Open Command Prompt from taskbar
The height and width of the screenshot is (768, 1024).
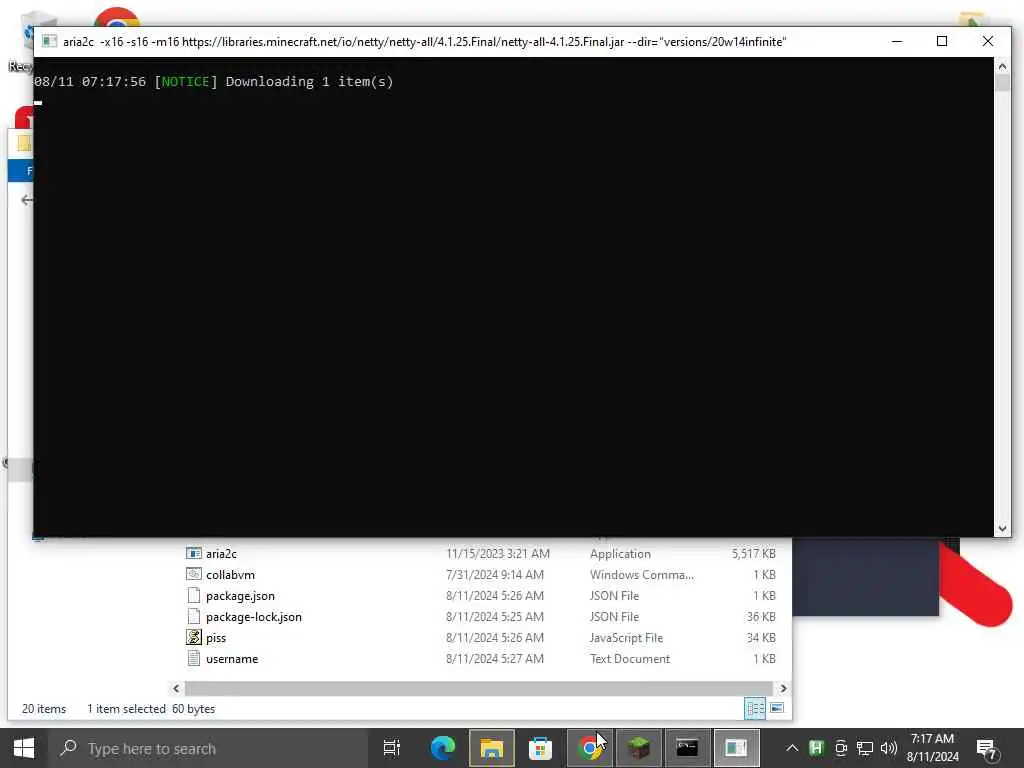click(687, 748)
